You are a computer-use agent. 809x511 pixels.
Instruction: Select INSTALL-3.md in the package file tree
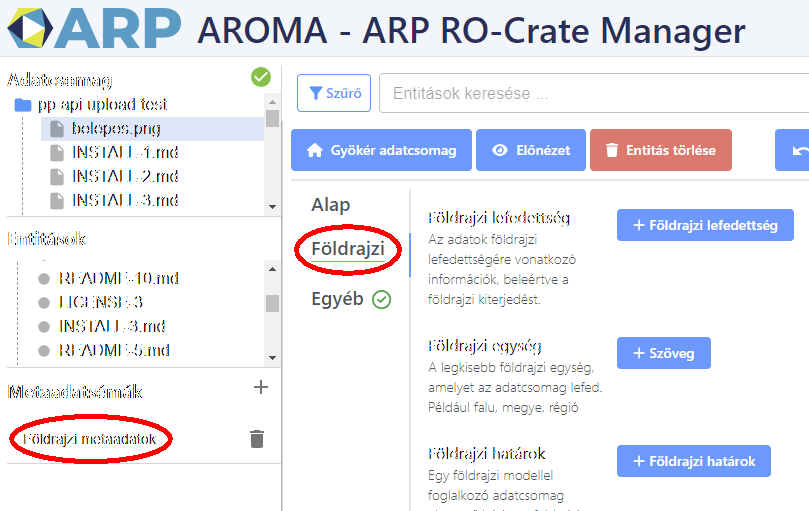125,200
